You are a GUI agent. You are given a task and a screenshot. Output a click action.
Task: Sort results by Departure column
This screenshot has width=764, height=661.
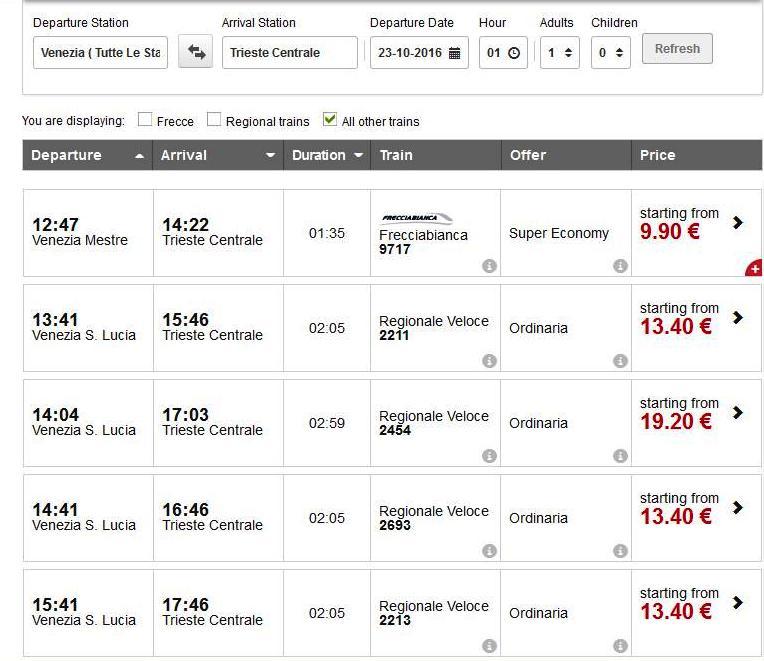coord(87,155)
